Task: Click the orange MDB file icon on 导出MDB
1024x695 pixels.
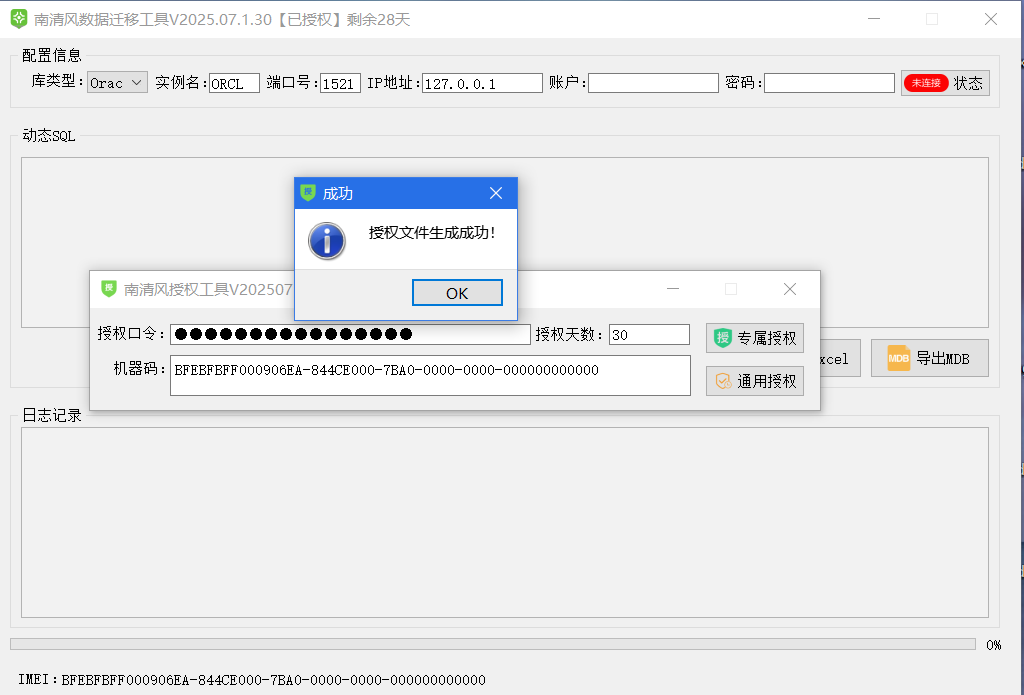Action: tap(900, 358)
